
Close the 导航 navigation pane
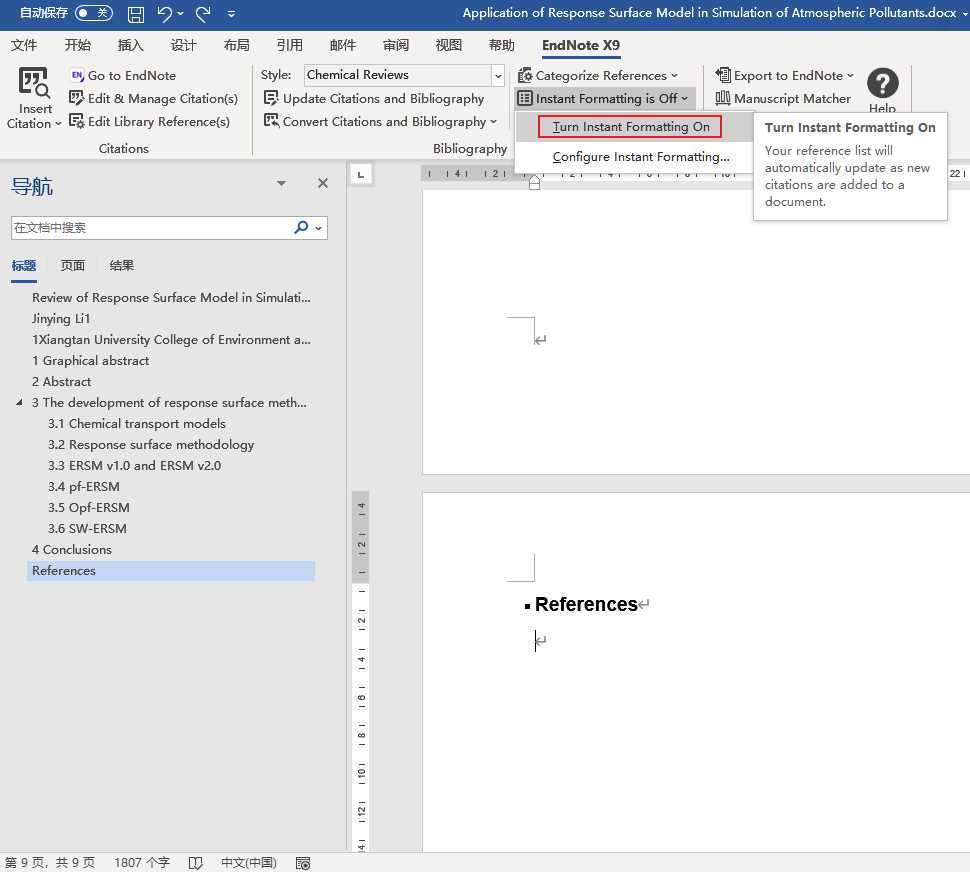tap(322, 183)
